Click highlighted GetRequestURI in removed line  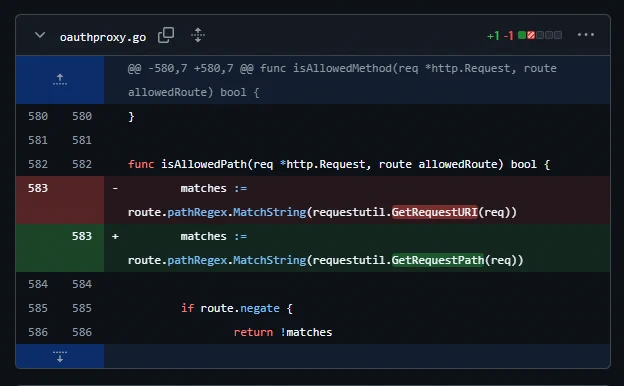[435, 212]
